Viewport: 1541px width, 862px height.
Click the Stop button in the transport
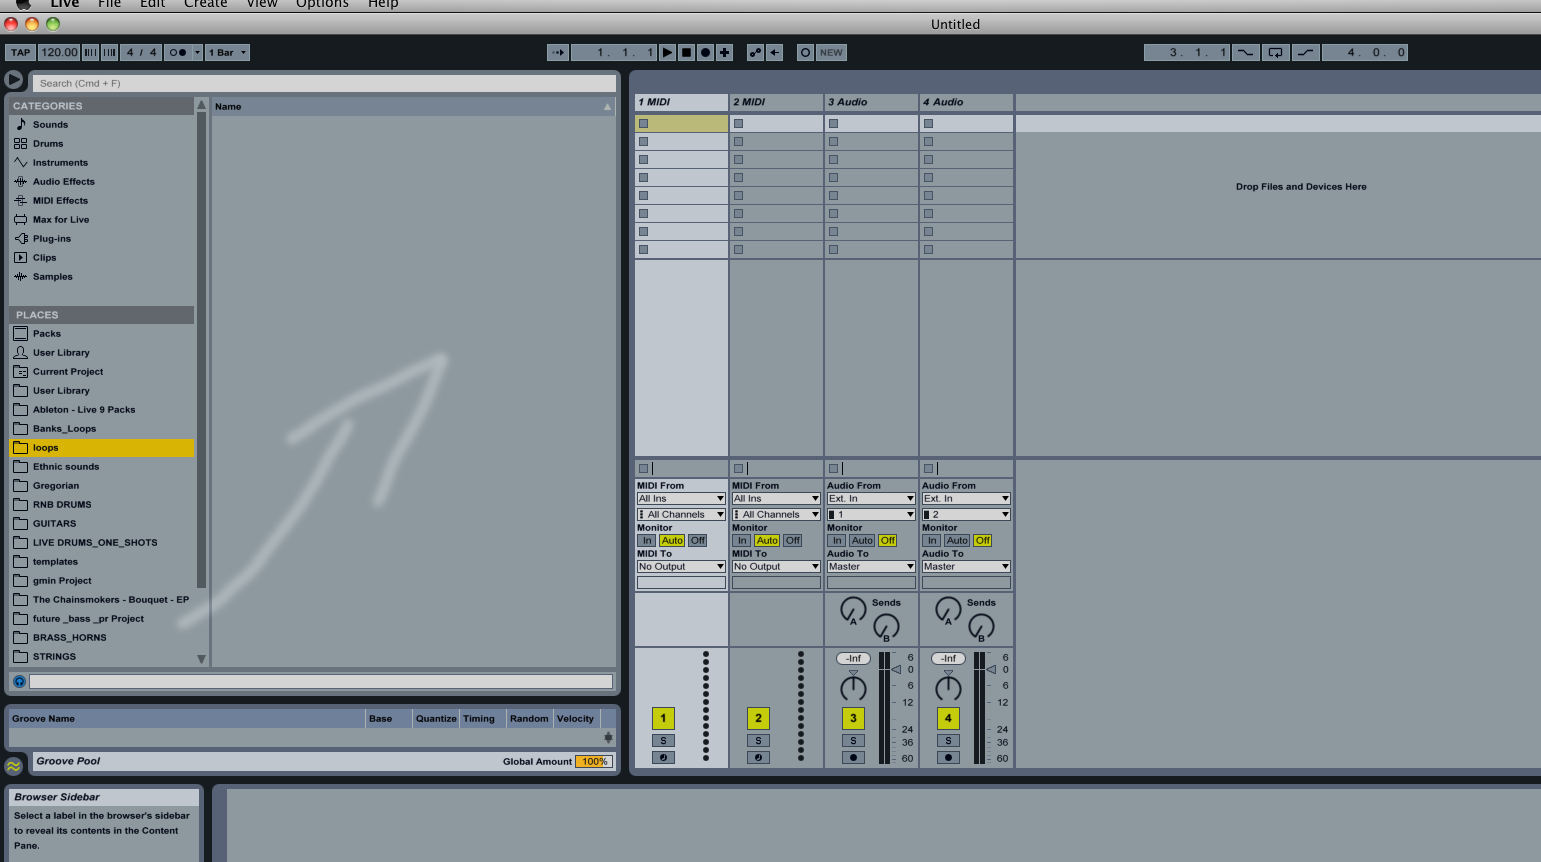tap(686, 52)
